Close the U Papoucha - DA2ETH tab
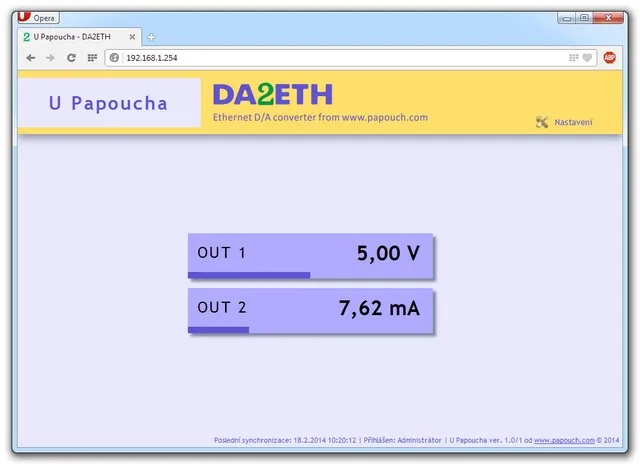 (132, 37)
